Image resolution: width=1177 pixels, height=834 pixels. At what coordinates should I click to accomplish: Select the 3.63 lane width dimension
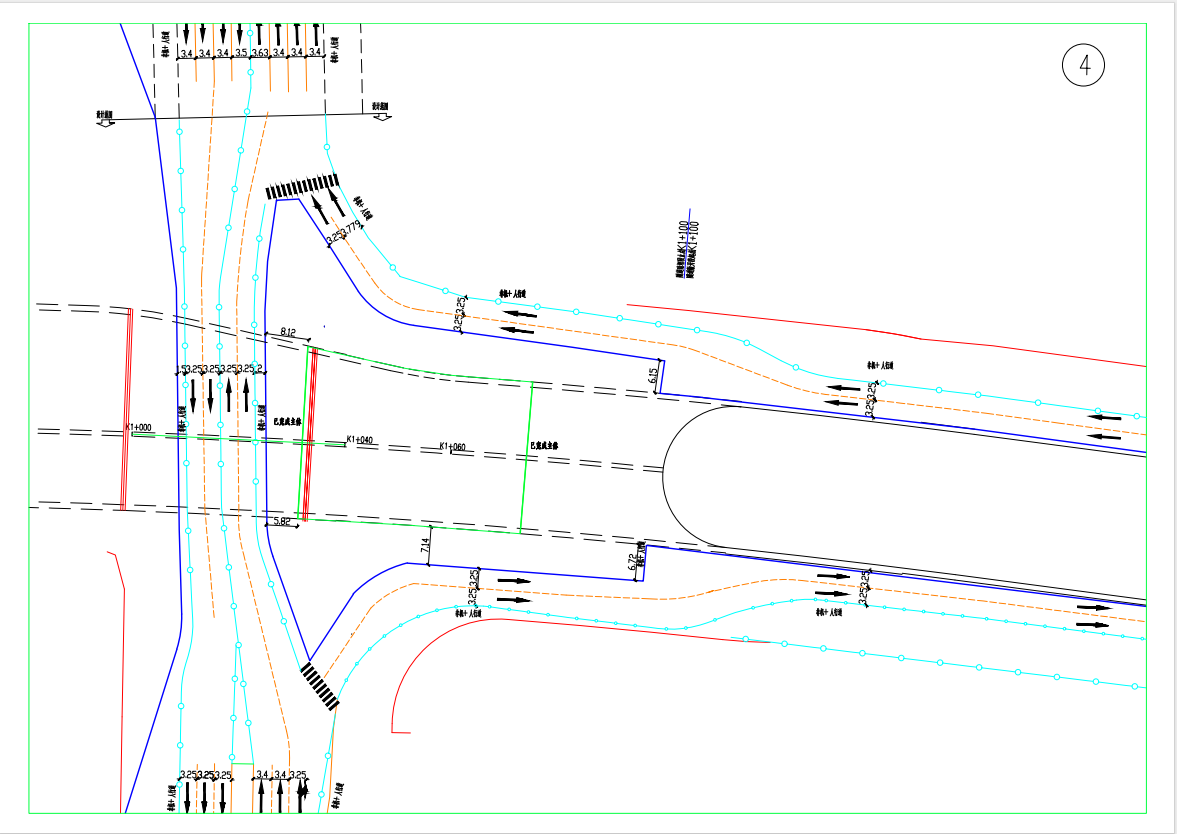pos(260,53)
